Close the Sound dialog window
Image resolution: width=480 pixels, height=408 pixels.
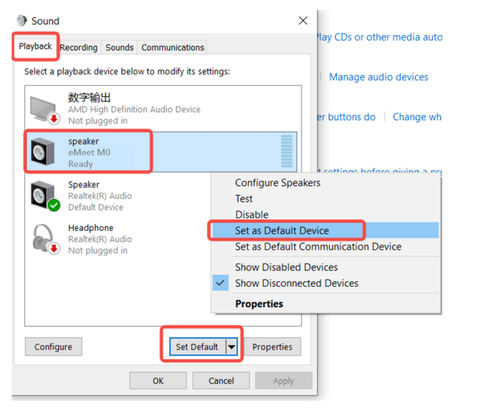coord(303,21)
